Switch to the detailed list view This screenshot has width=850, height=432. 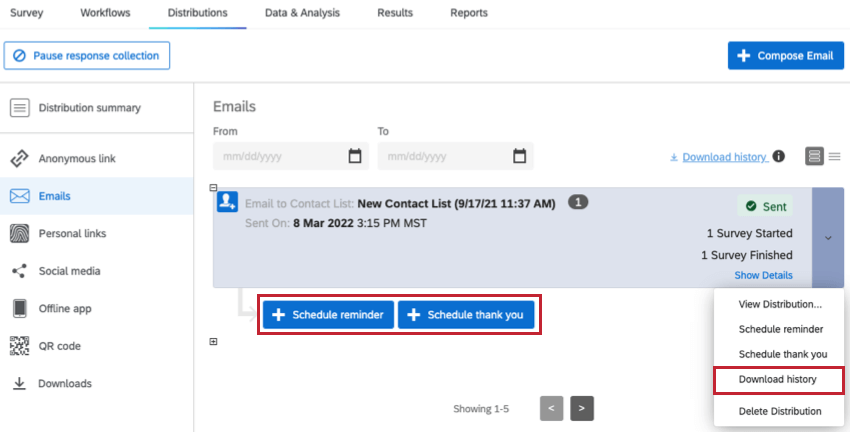pos(814,157)
